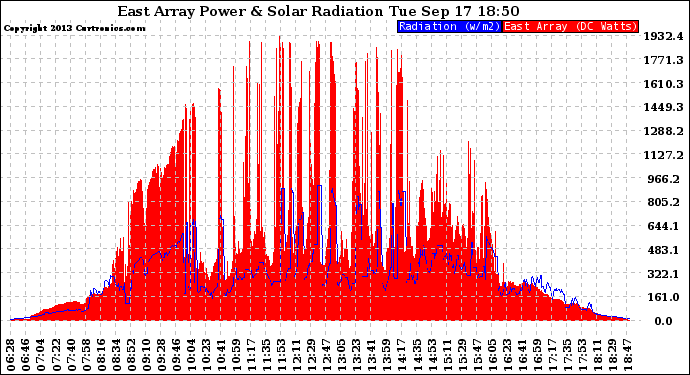Click the 10:23 time label
Image resolution: width=690 pixels, height=375 pixels.
(206, 354)
